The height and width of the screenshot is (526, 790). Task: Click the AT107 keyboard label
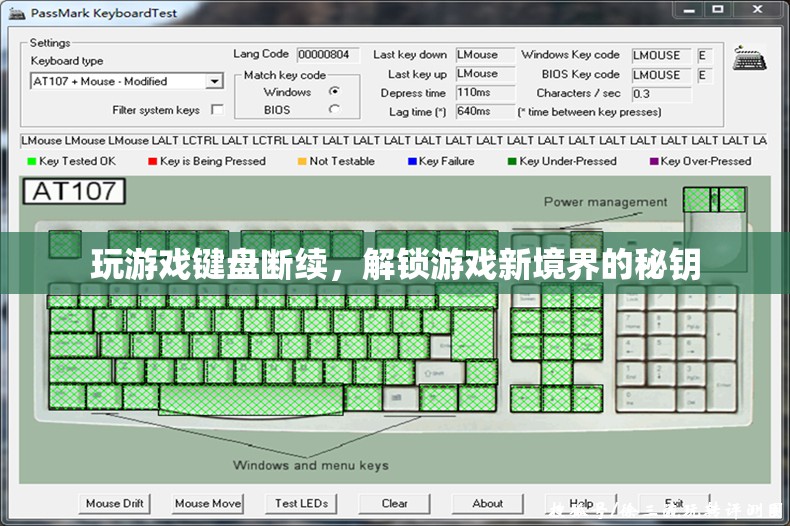click(74, 191)
